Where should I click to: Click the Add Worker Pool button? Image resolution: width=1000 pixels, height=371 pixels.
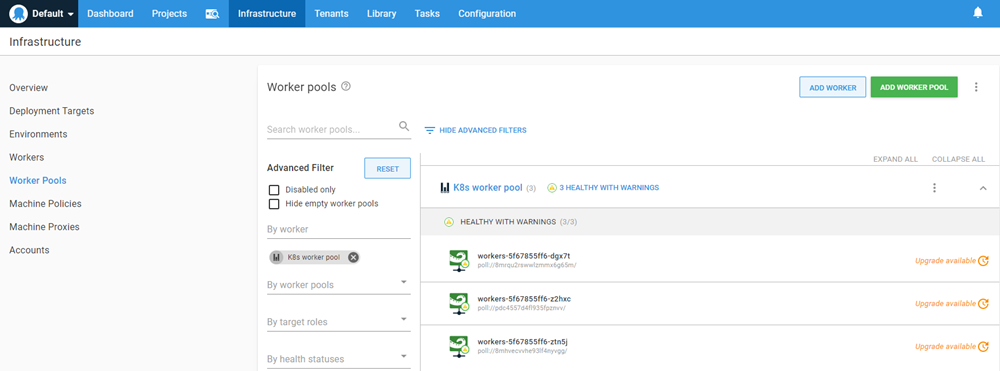pos(914,87)
